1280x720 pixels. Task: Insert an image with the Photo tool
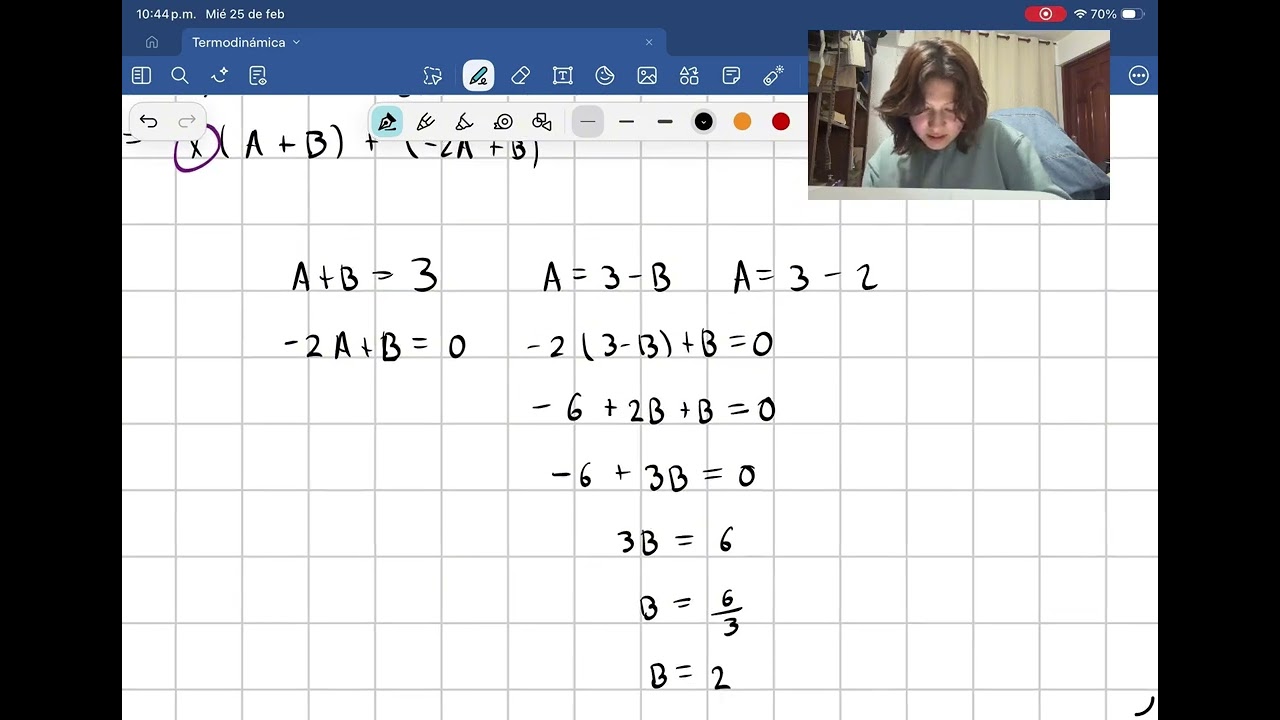647,76
